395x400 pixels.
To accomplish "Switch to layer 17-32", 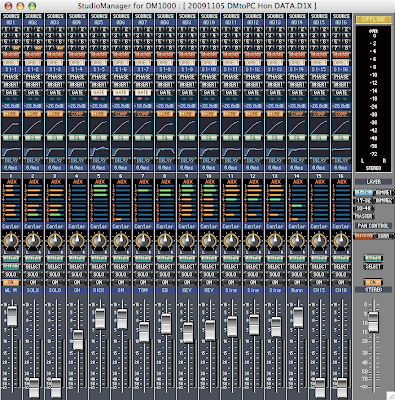I will coord(364,200).
